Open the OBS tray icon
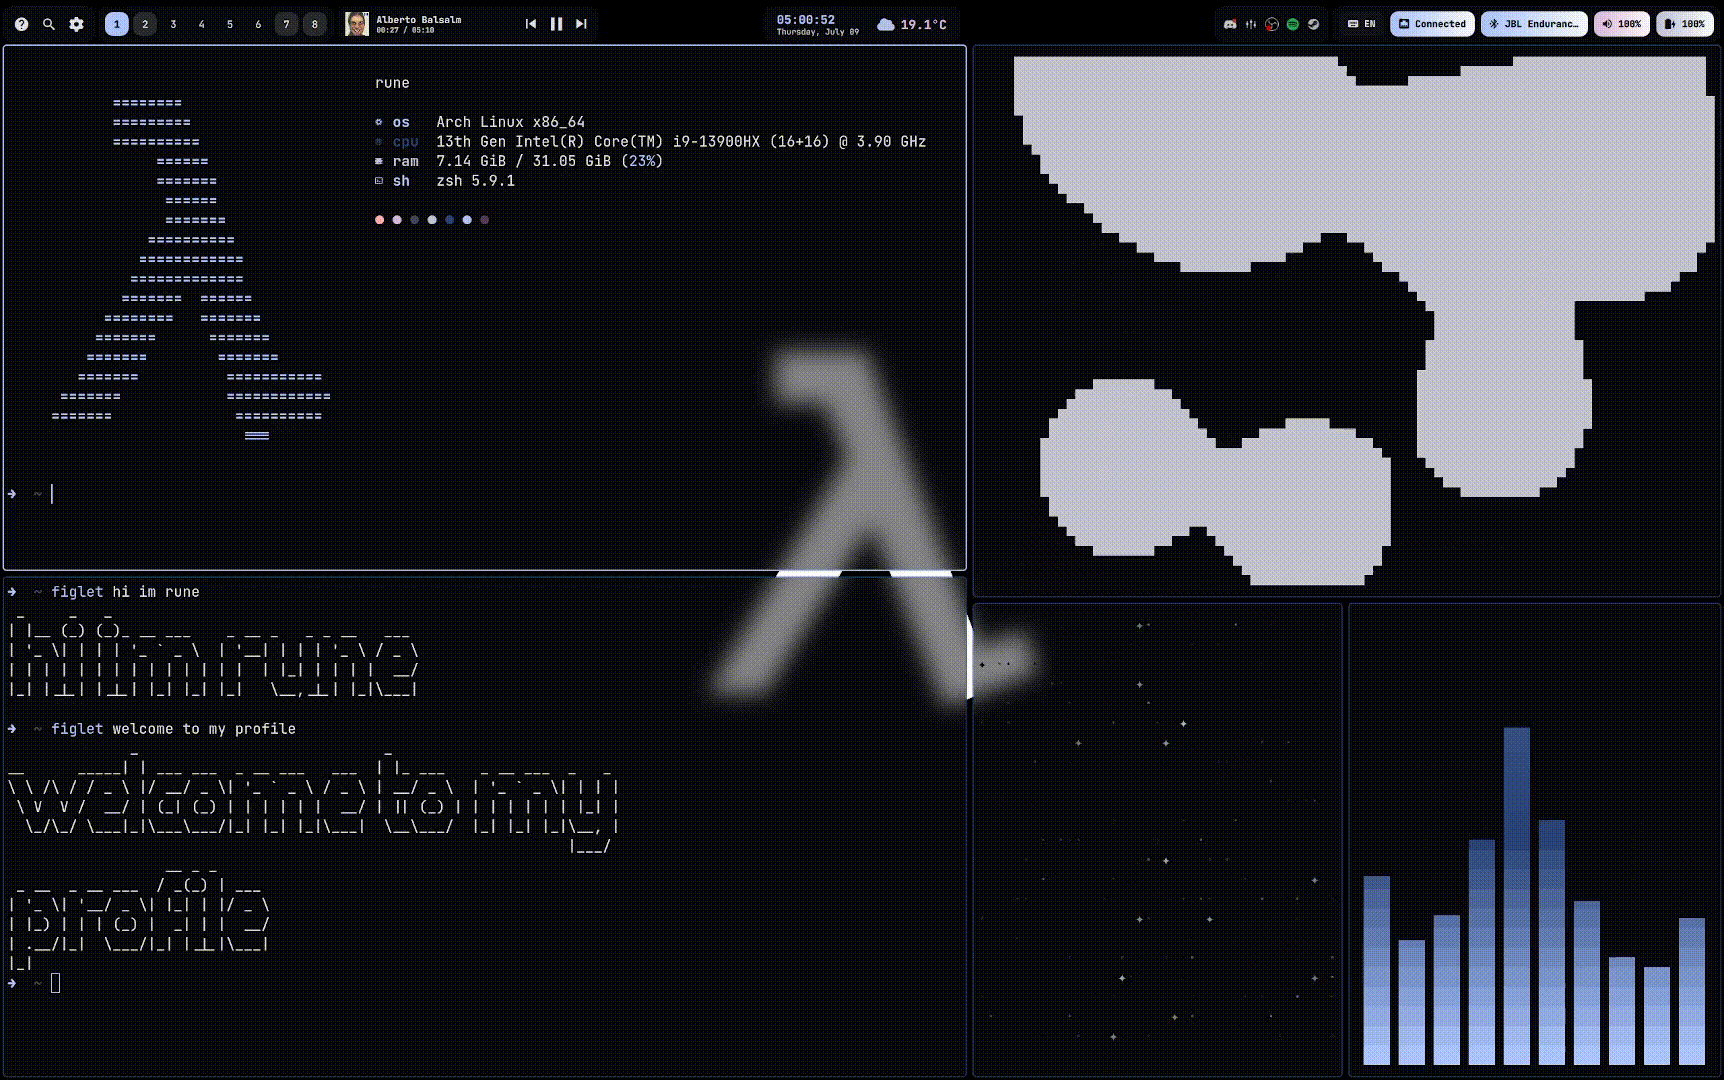This screenshot has width=1724, height=1080. [1272, 24]
